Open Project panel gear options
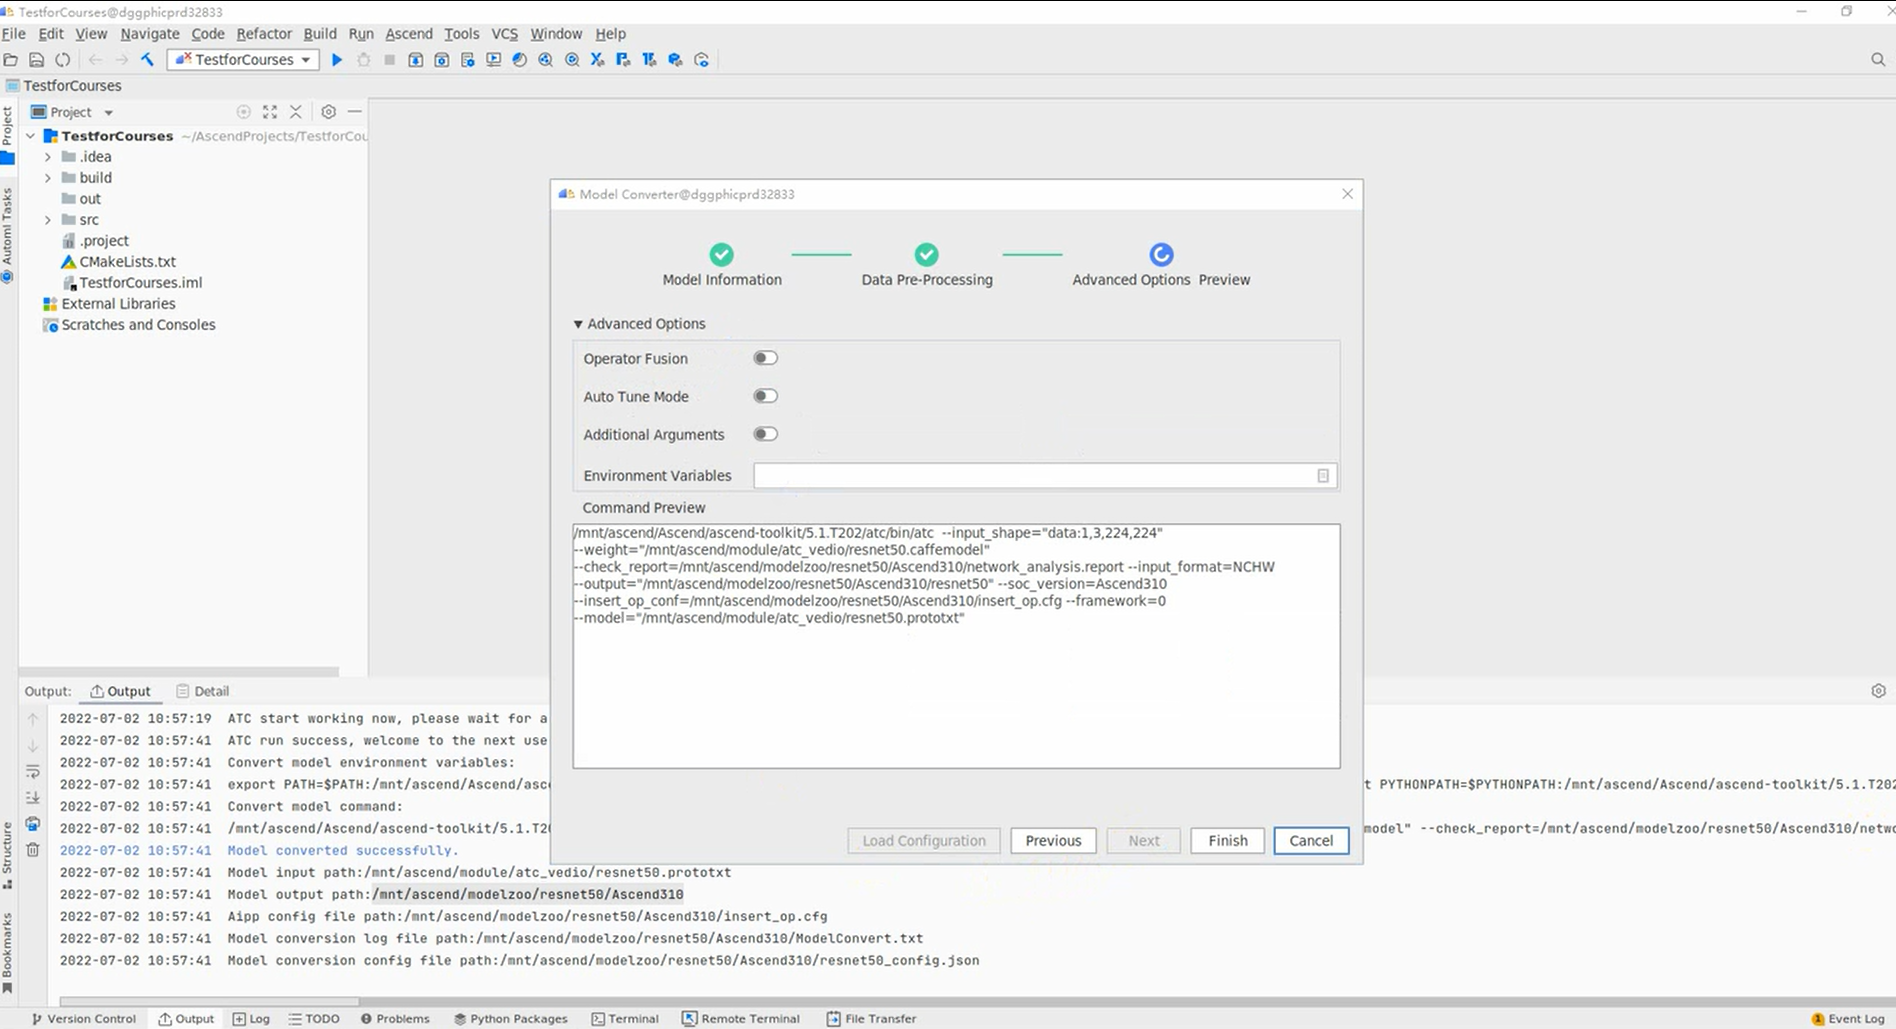The height and width of the screenshot is (1029, 1896). tap(328, 112)
